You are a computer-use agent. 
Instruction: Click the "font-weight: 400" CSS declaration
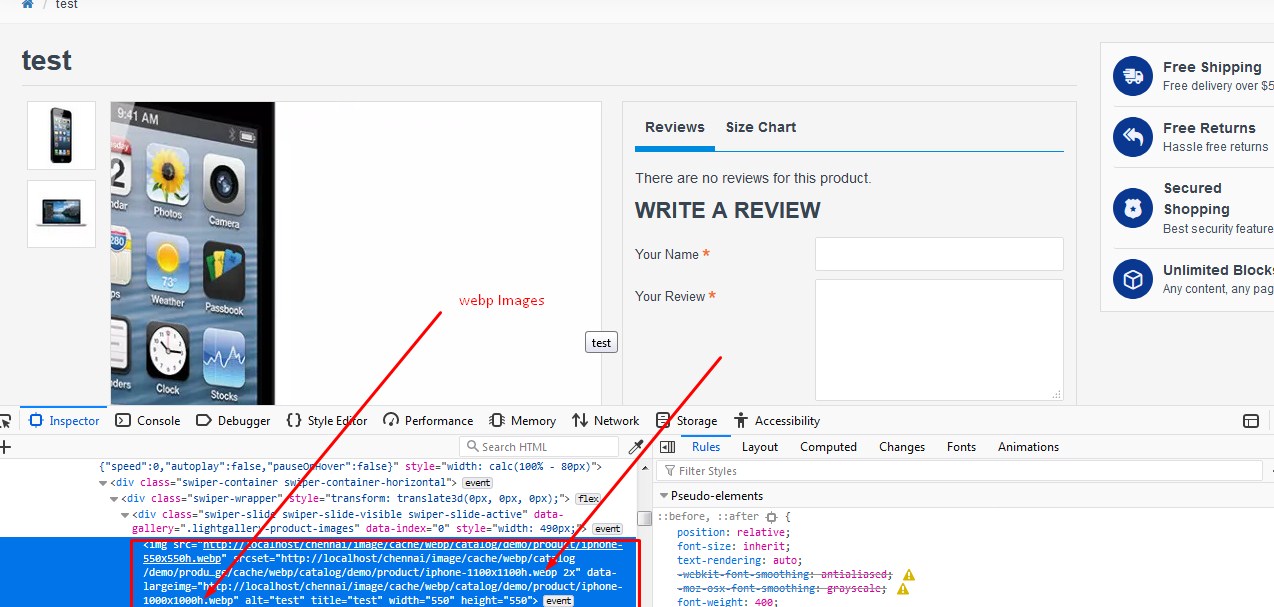tap(728, 602)
